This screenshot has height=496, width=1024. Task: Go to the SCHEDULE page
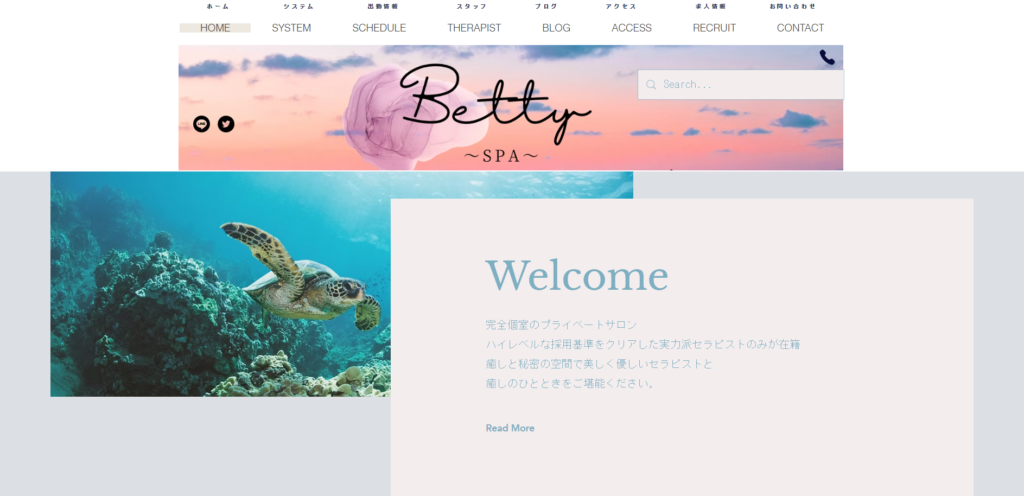(x=379, y=28)
